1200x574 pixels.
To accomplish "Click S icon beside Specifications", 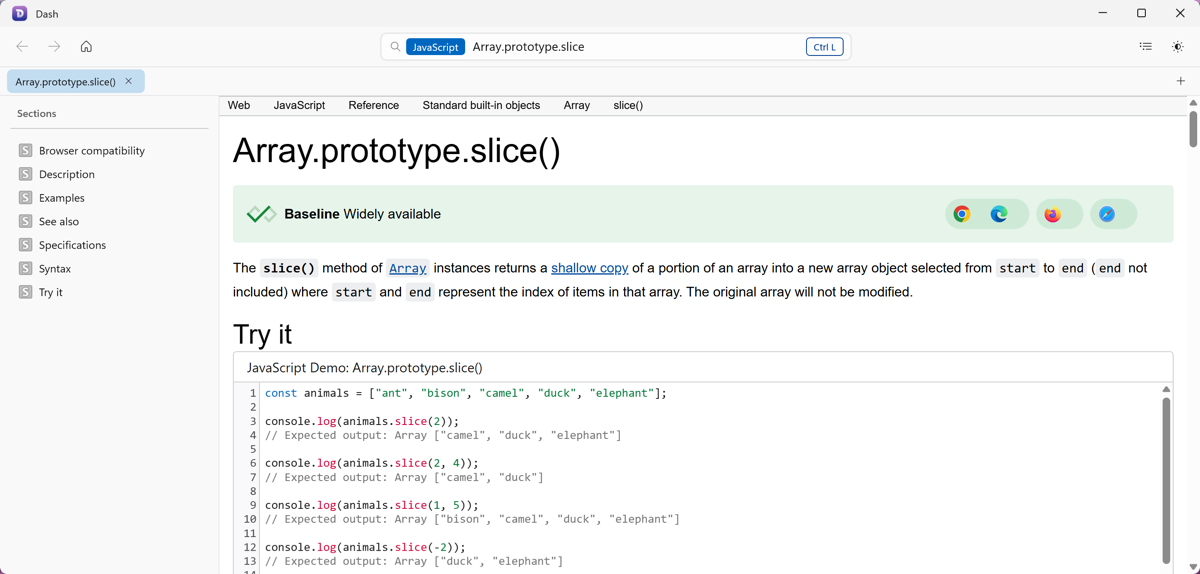I will click(26, 245).
